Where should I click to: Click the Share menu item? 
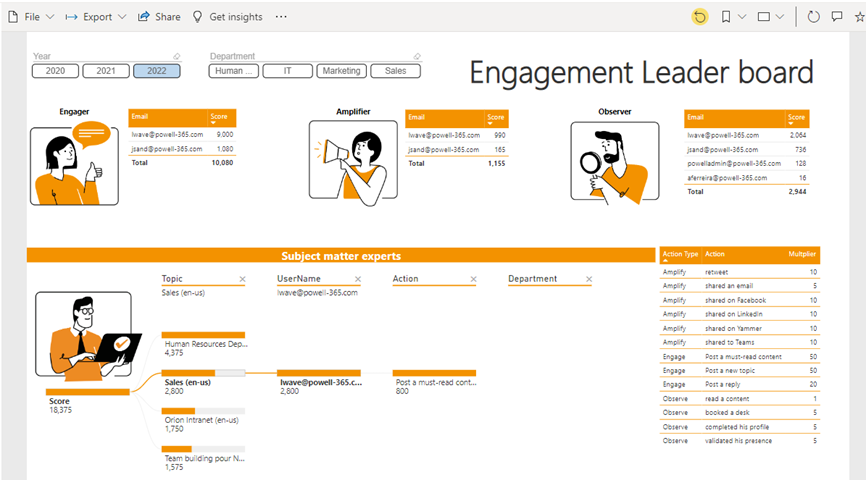pyautogui.click(x=159, y=17)
